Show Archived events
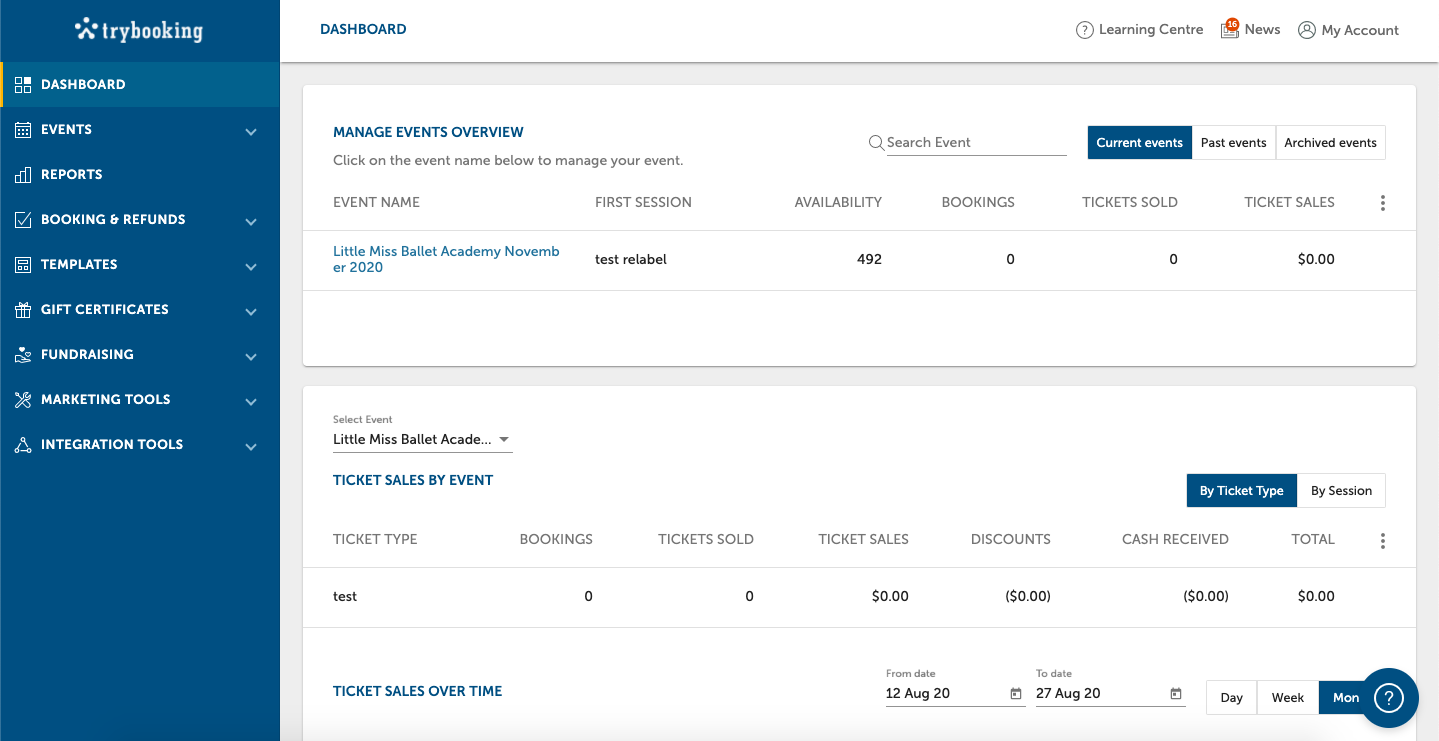The width and height of the screenshot is (1439, 741). pyautogui.click(x=1330, y=142)
